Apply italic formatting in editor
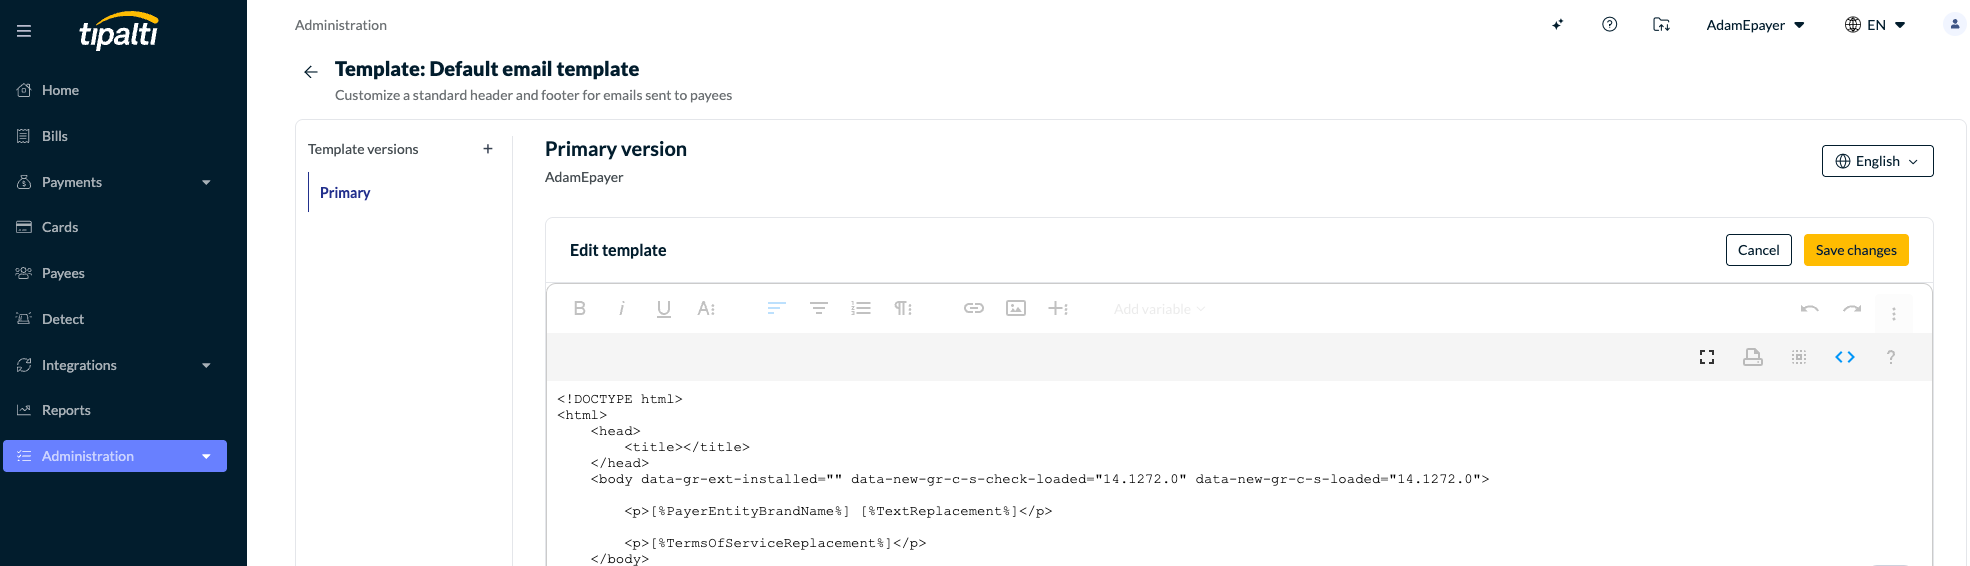Viewport: 1970px width, 566px height. tap(622, 308)
